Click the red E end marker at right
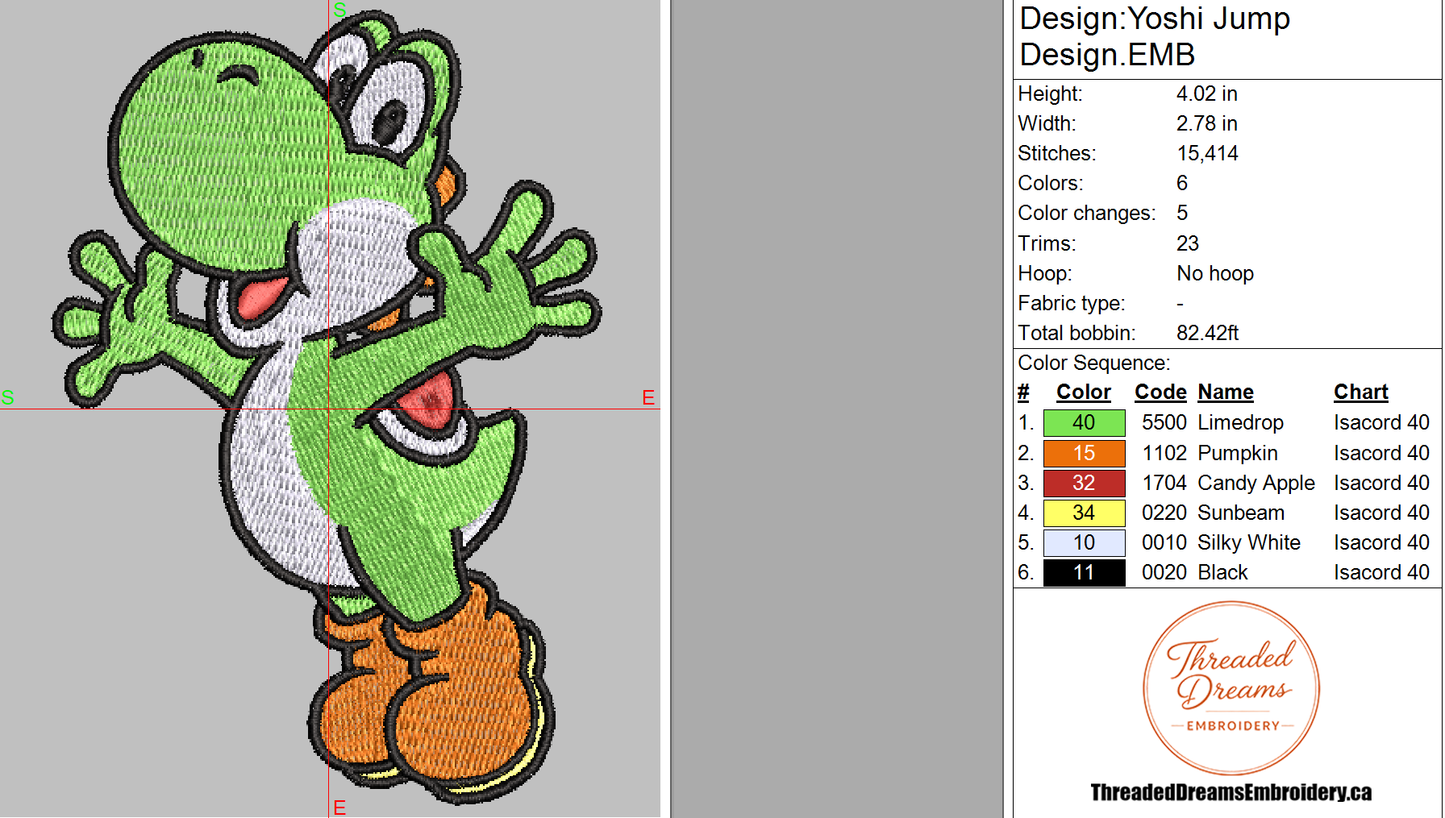1445x818 pixels. [648, 398]
